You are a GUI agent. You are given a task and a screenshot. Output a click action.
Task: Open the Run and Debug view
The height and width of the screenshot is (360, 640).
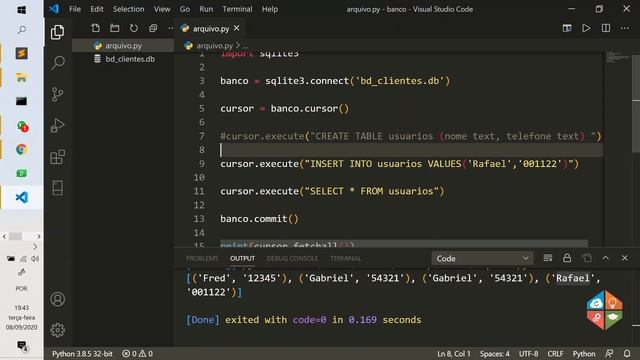[58, 125]
